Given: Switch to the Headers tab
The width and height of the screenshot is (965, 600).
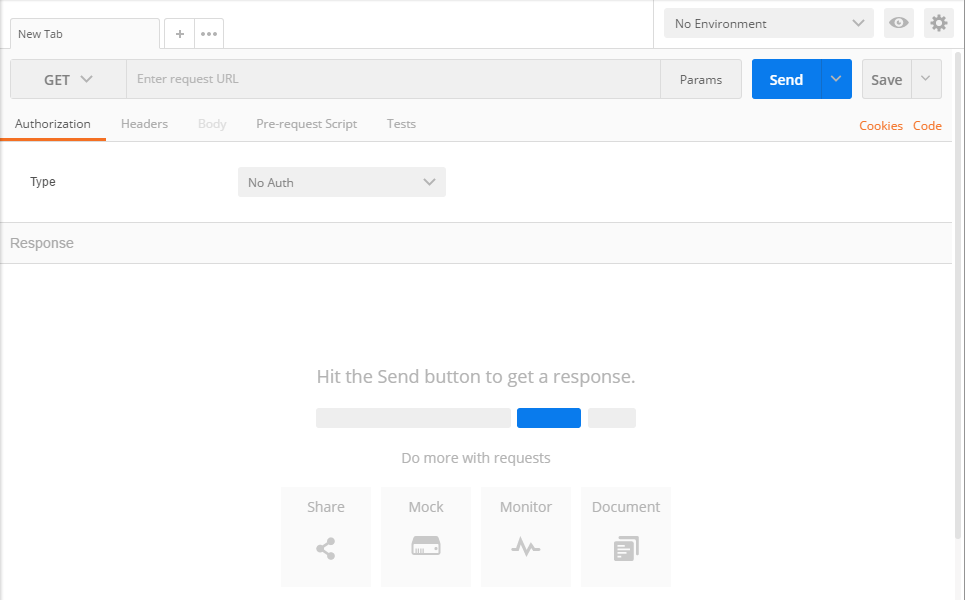Looking at the screenshot, I should coord(145,124).
